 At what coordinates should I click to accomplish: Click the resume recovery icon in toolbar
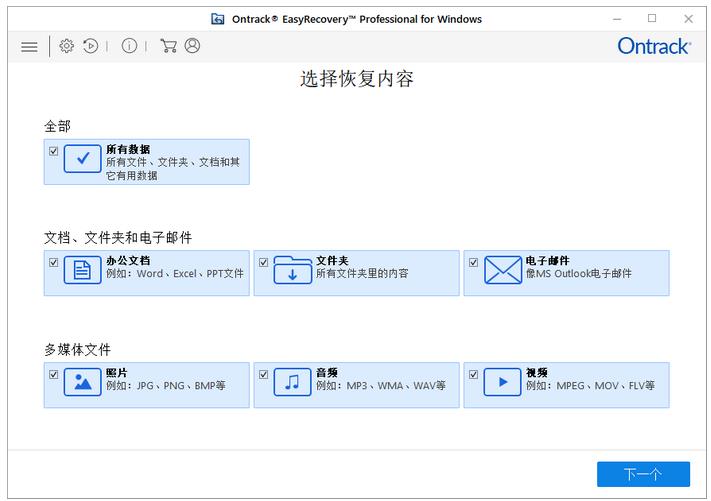tap(91, 46)
